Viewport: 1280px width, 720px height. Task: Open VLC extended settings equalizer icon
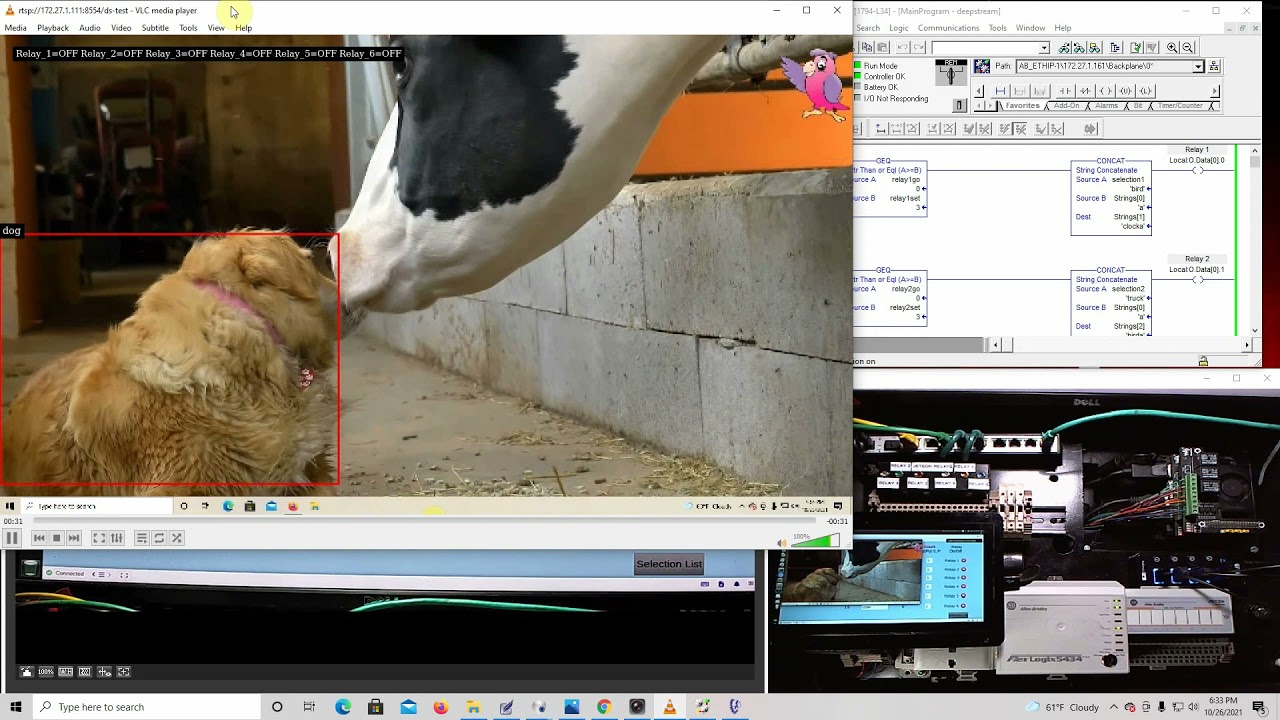116,537
